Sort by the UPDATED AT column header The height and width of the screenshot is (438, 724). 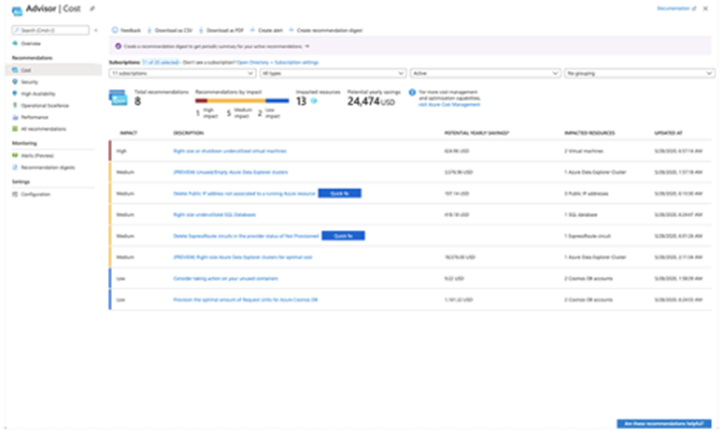coord(668,133)
